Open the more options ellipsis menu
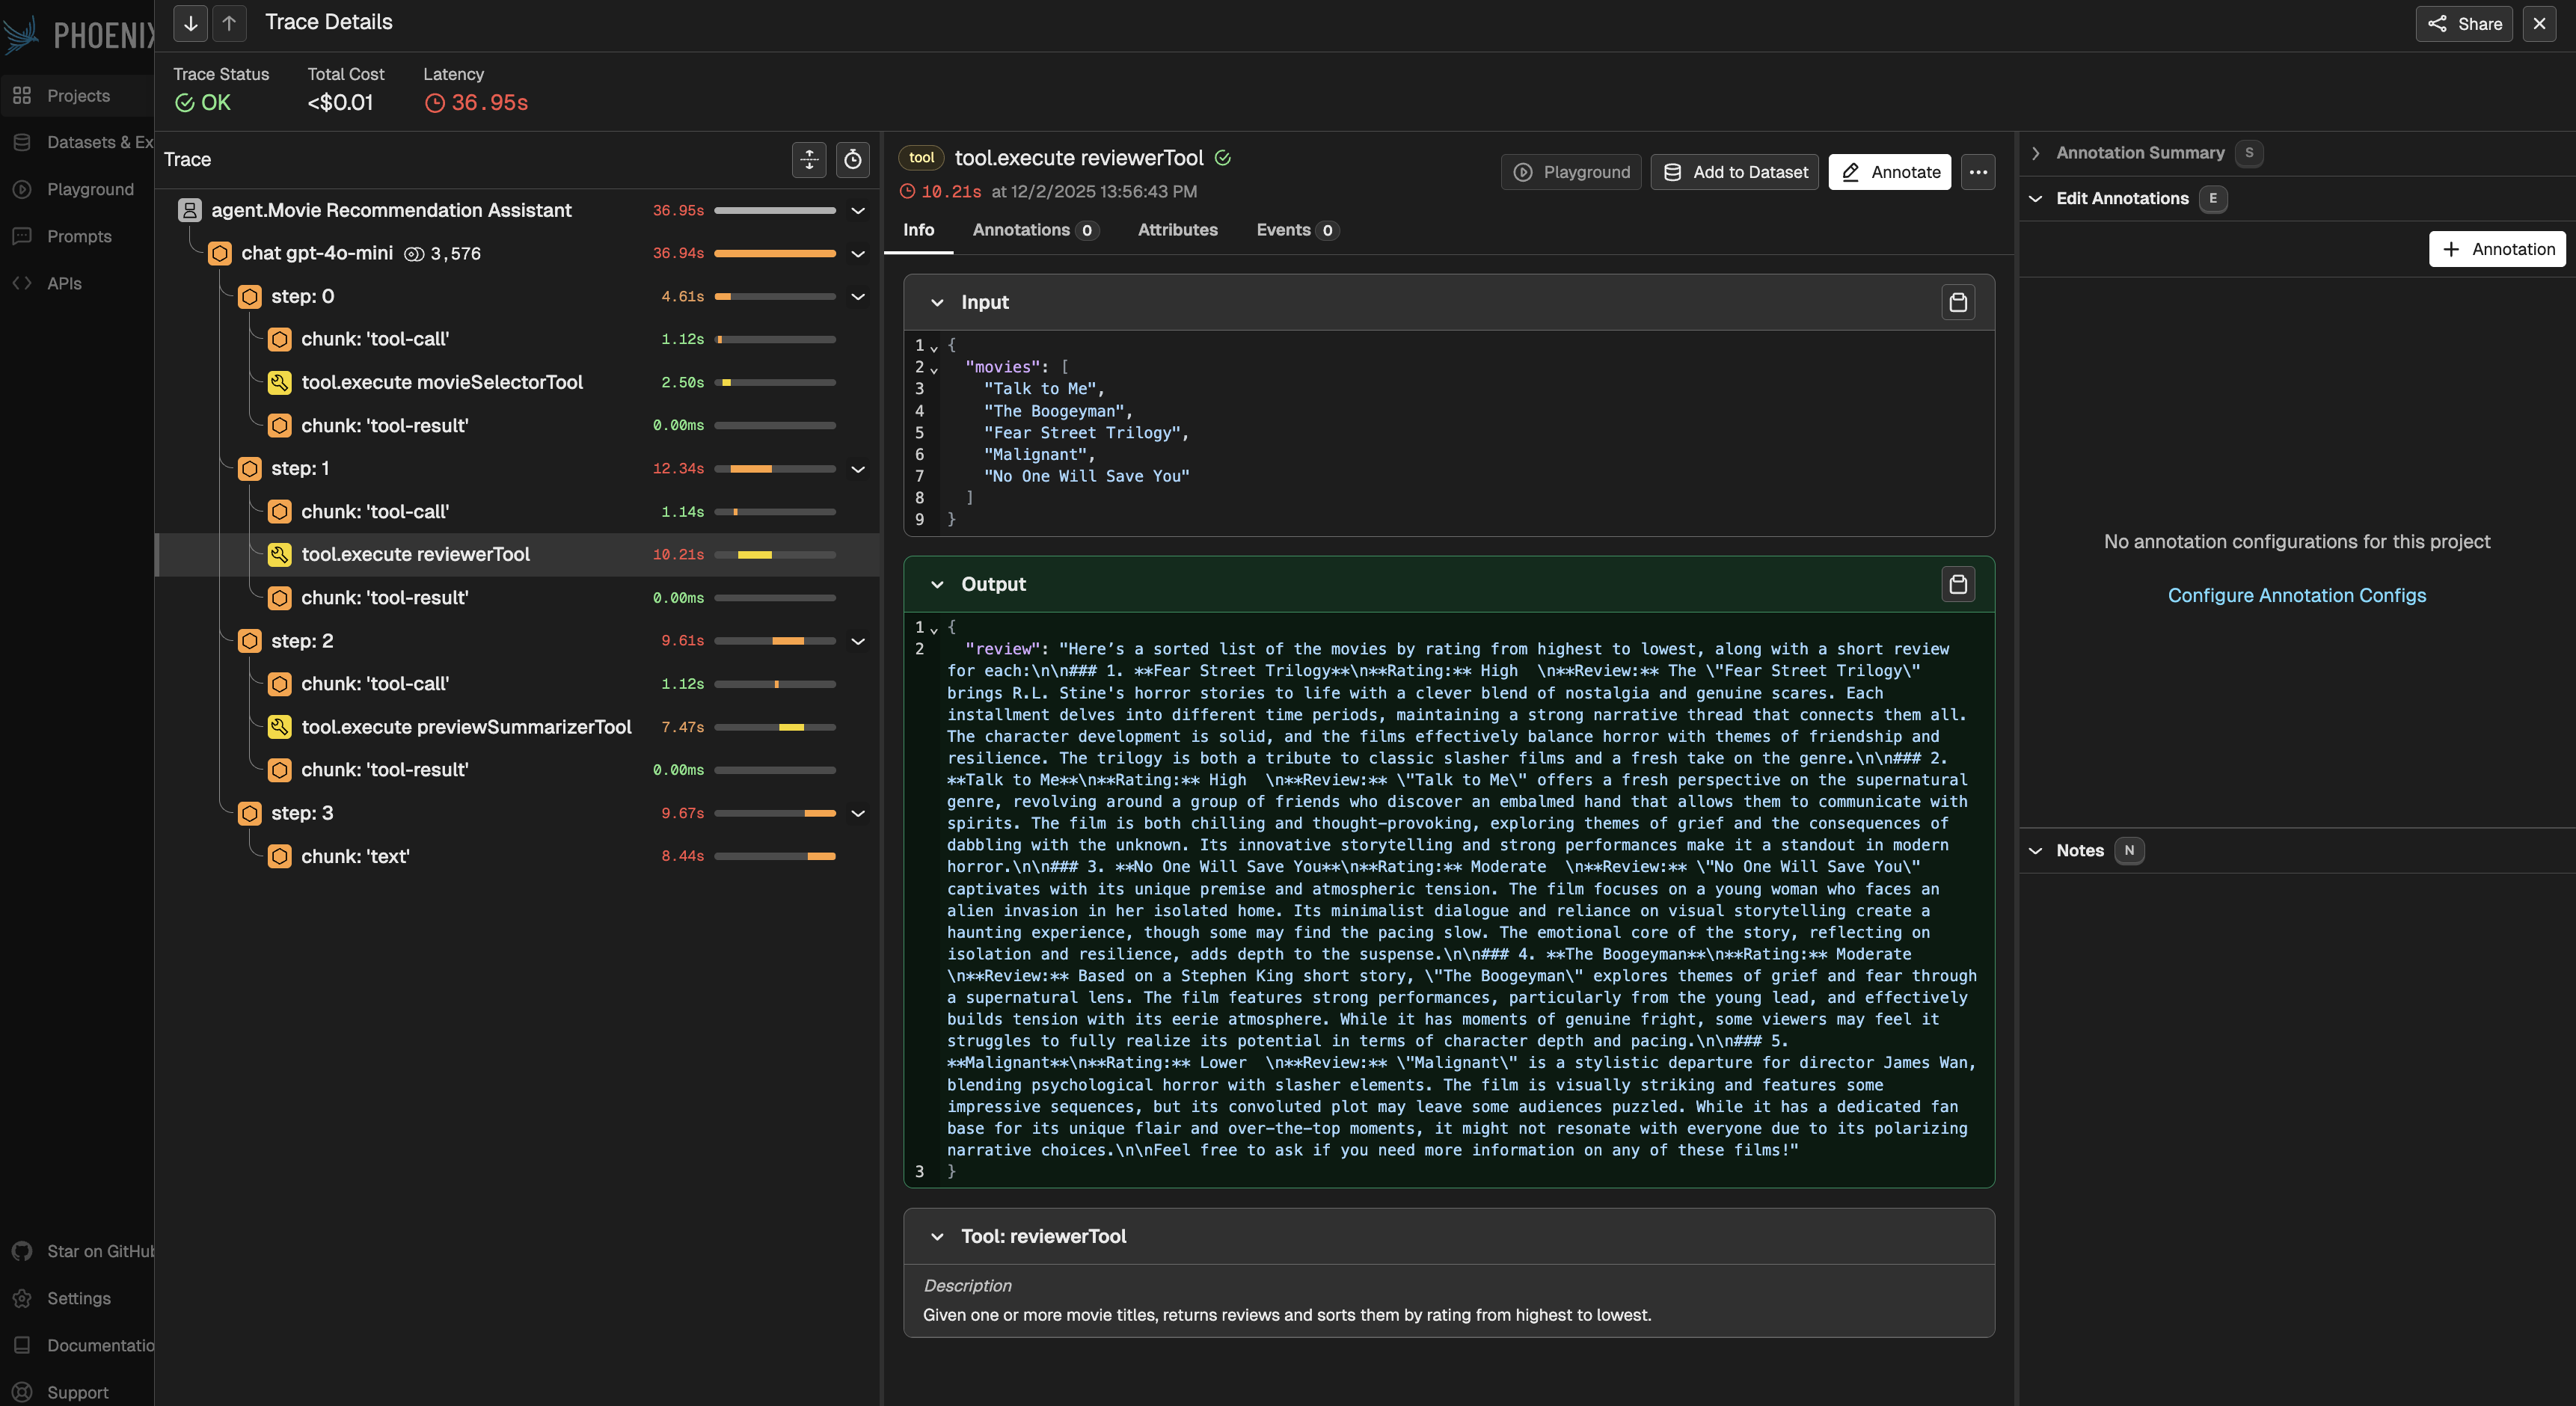This screenshot has height=1406, width=2576. 1977,172
